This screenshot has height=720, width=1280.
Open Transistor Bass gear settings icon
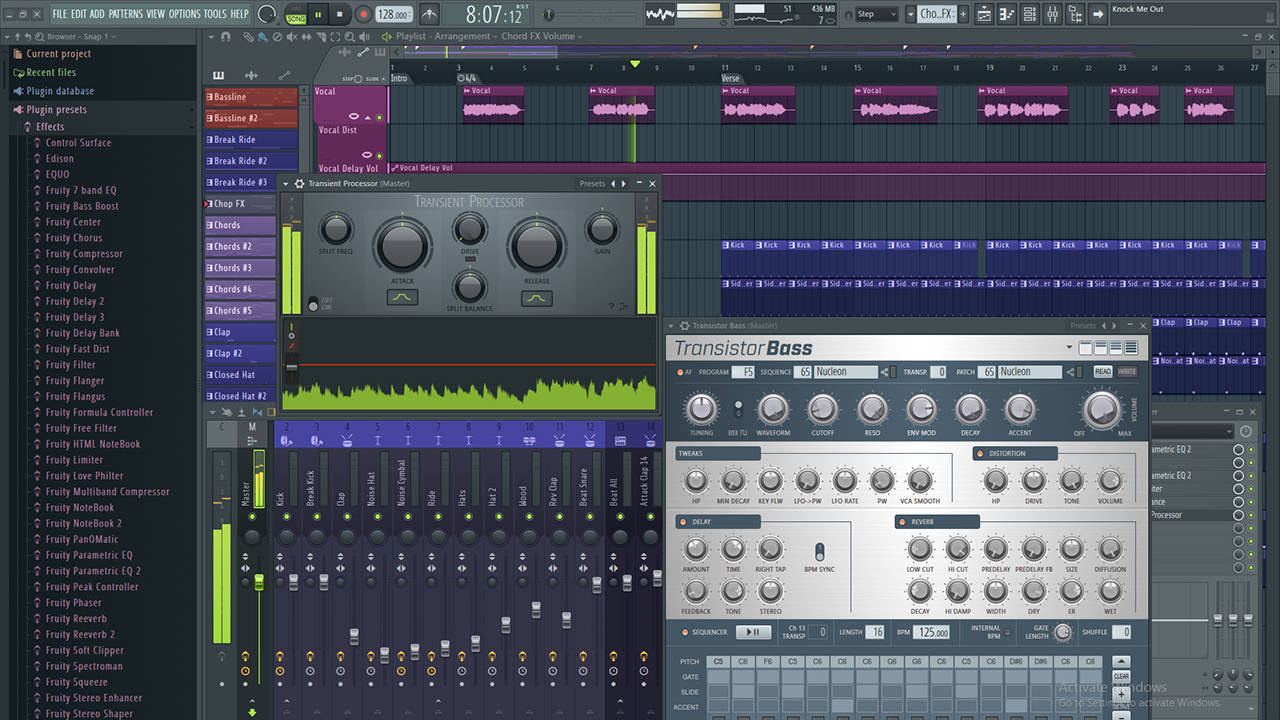click(684, 326)
